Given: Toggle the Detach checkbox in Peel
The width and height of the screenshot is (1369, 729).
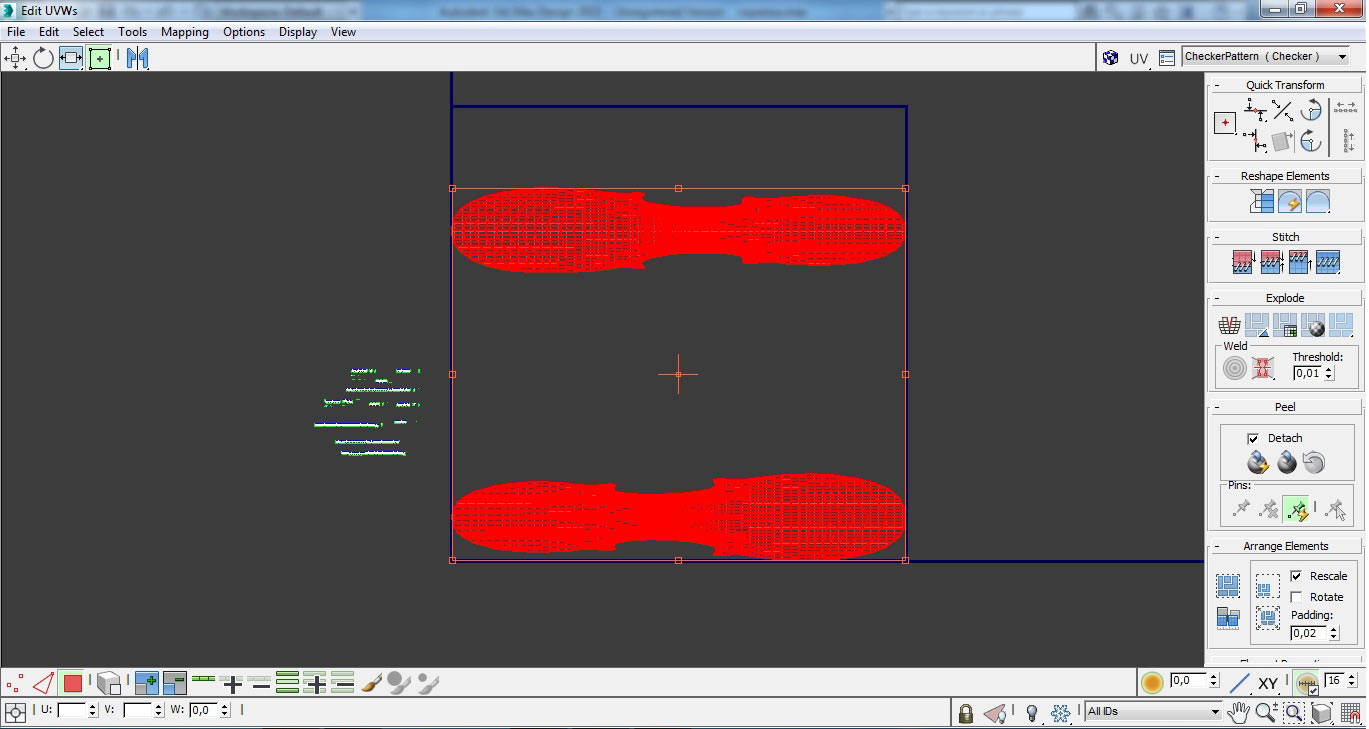Looking at the screenshot, I should pyautogui.click(x=1253, y=438).
